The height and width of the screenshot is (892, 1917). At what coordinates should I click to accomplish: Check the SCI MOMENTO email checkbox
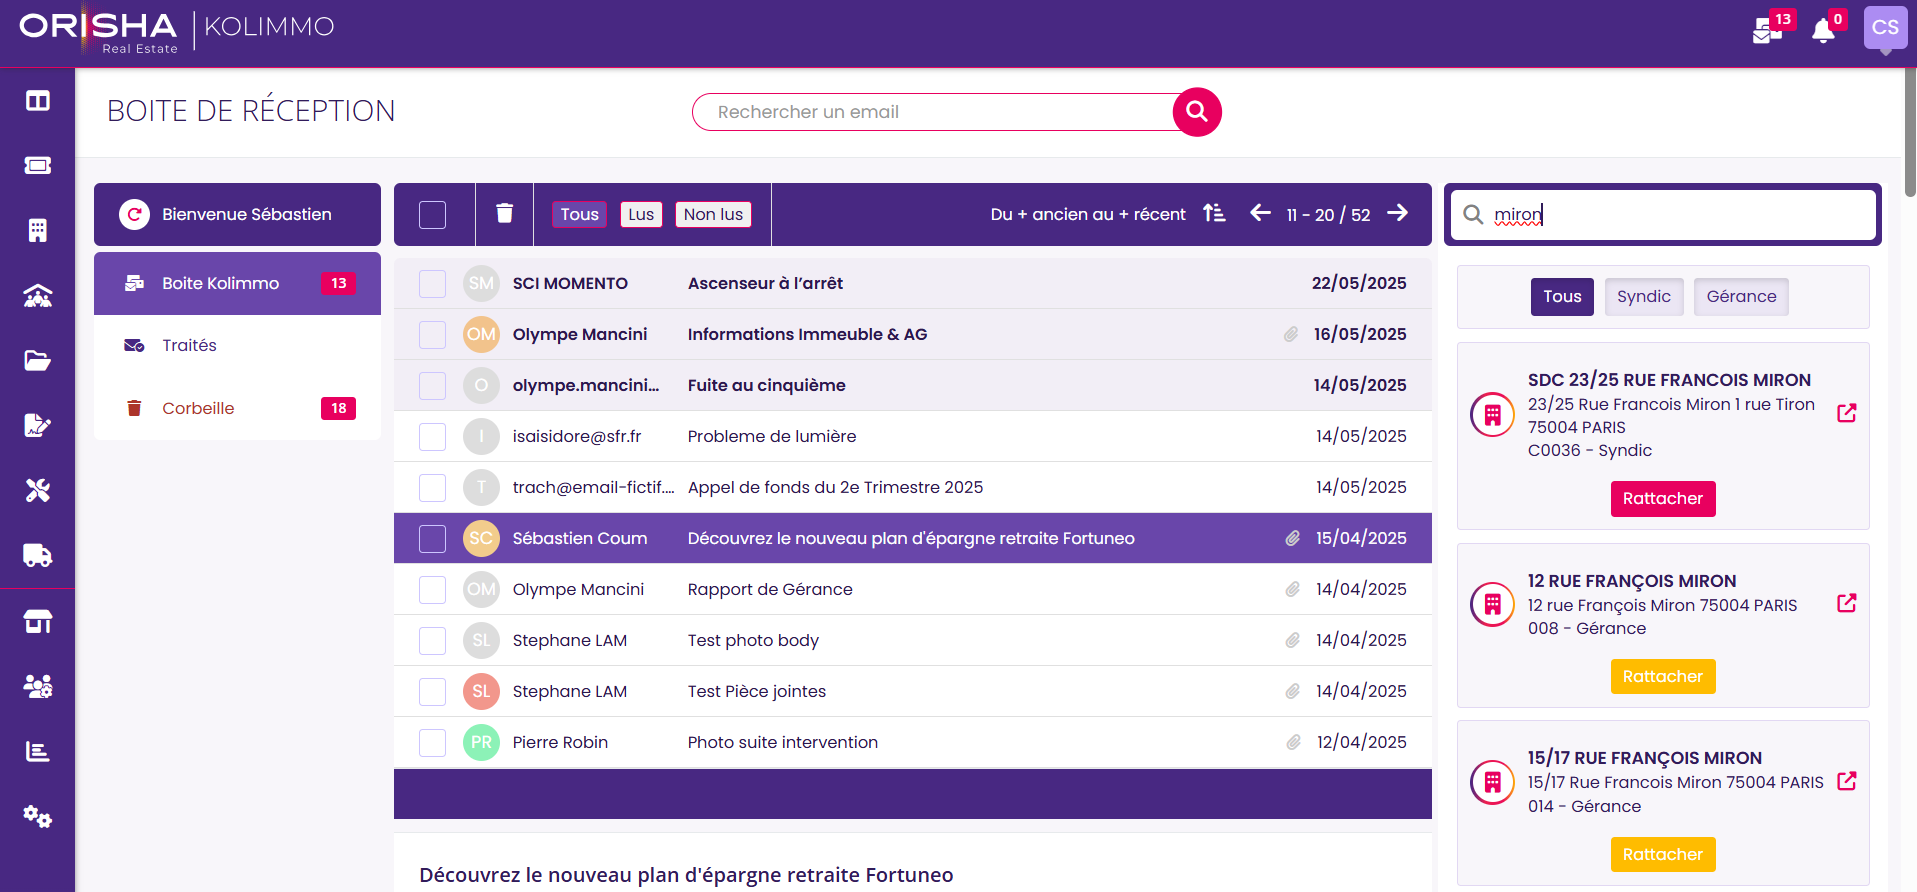(432, 284)
